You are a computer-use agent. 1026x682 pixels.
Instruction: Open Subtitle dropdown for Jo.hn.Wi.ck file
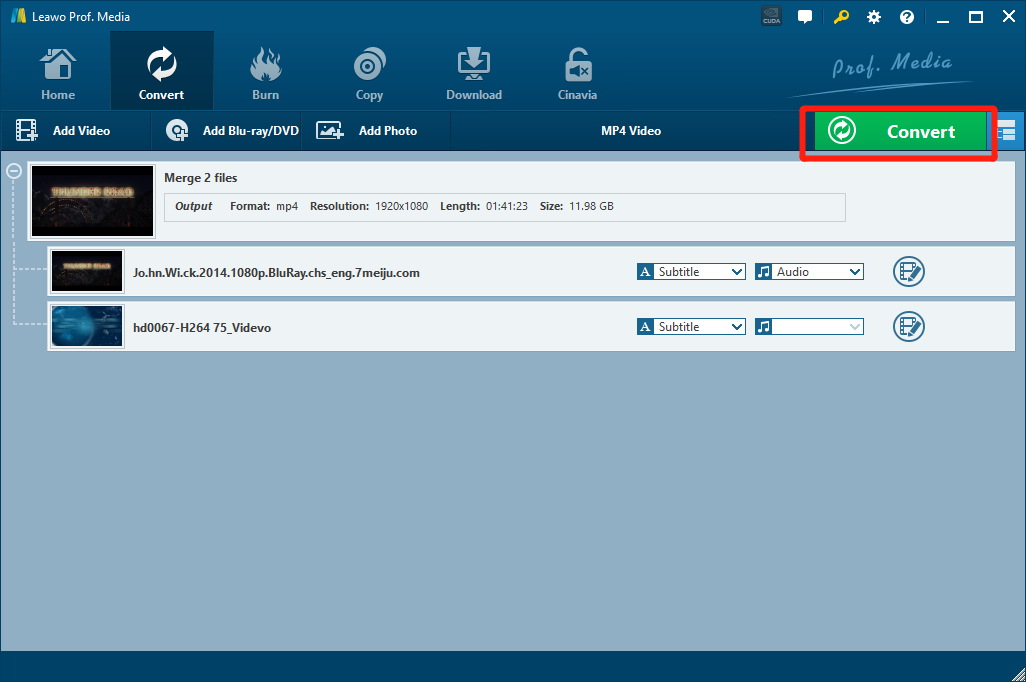(691, 272)
